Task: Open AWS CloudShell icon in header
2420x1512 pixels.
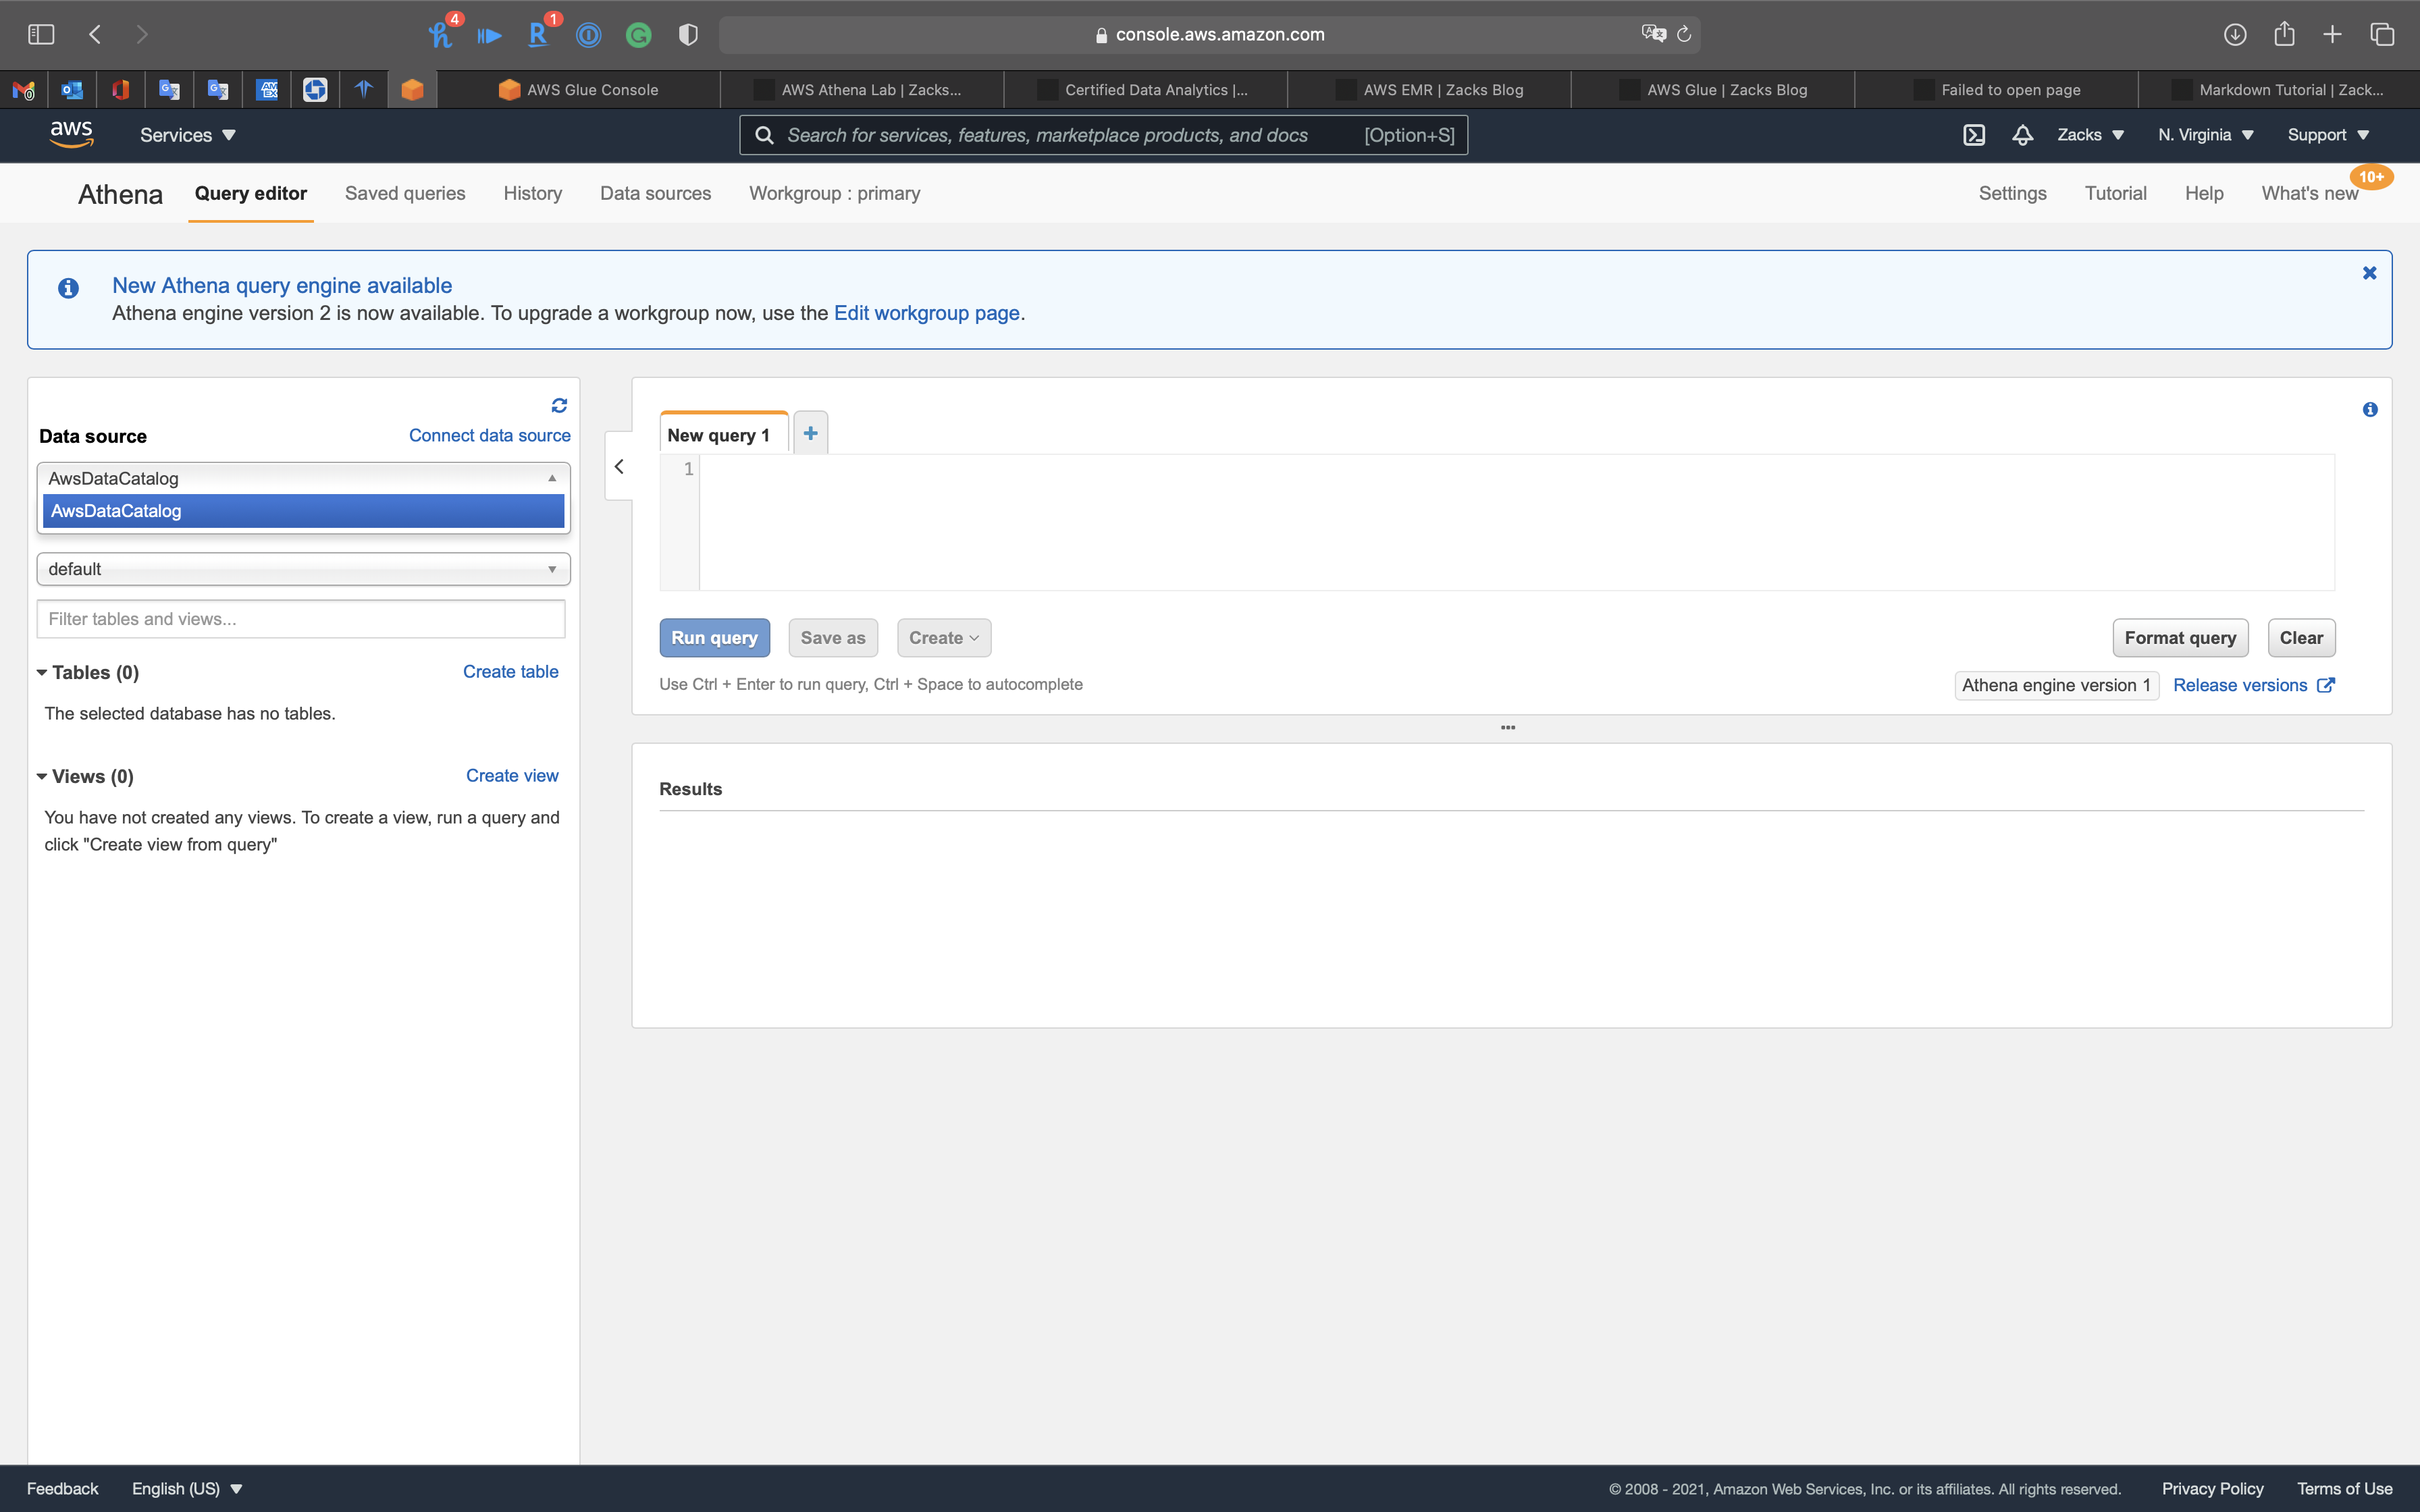Action: pyautogui.click(x=1973, y=135)
